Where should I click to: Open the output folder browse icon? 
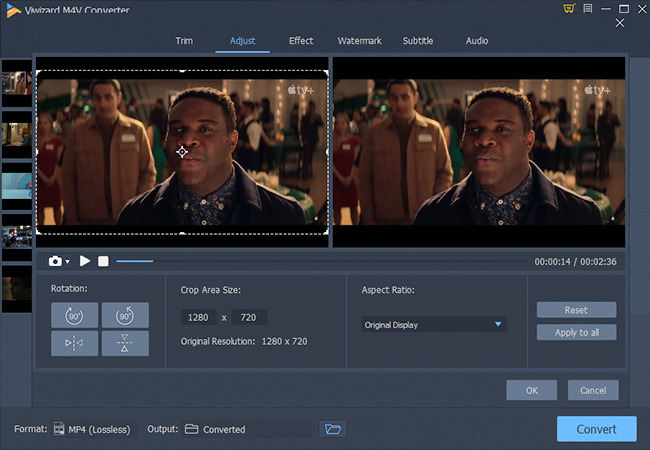click(332, 429)
